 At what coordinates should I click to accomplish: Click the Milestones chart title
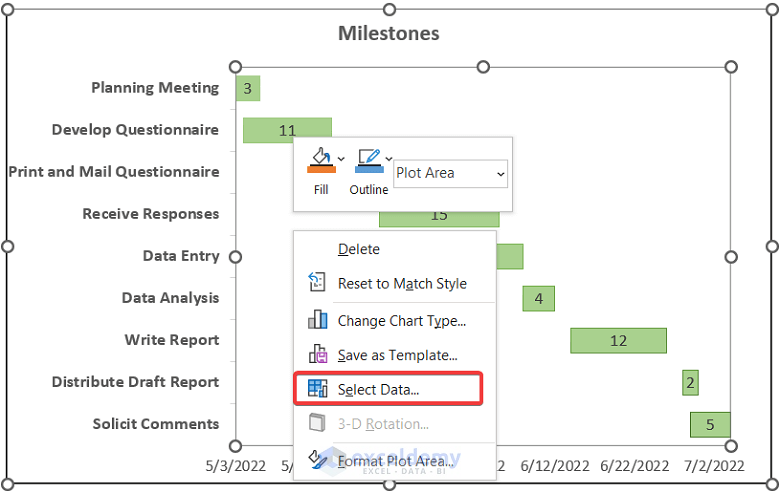coord(388,33)
